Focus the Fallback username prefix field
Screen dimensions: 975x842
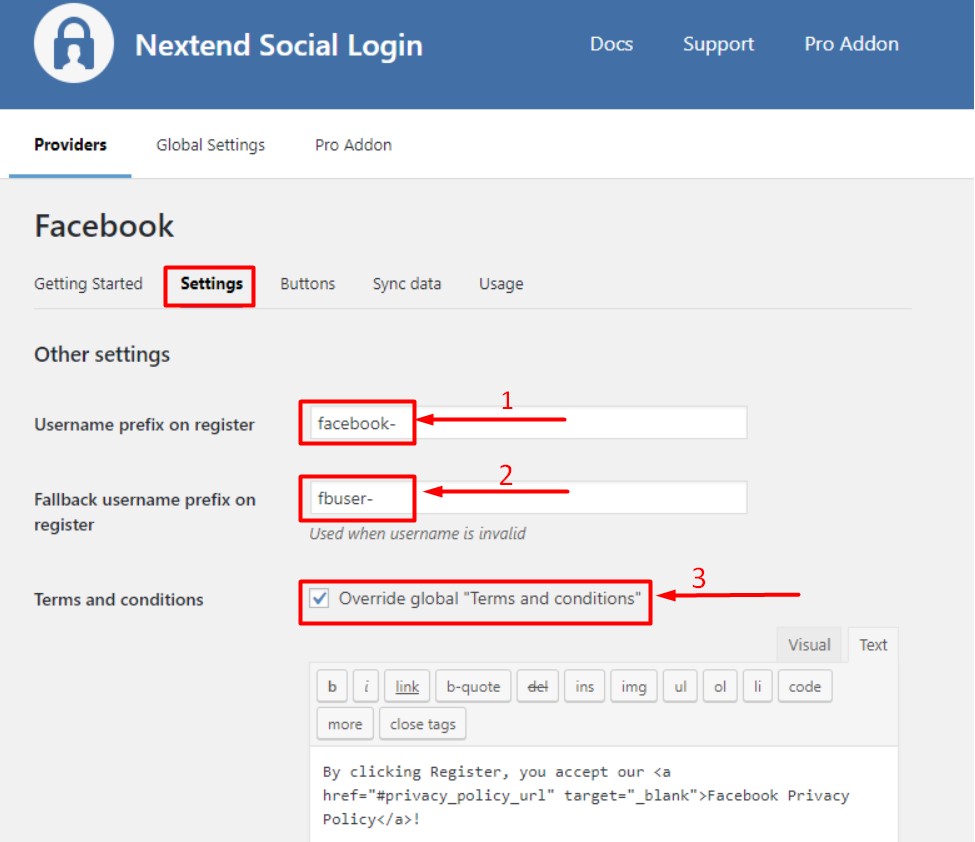528,497
